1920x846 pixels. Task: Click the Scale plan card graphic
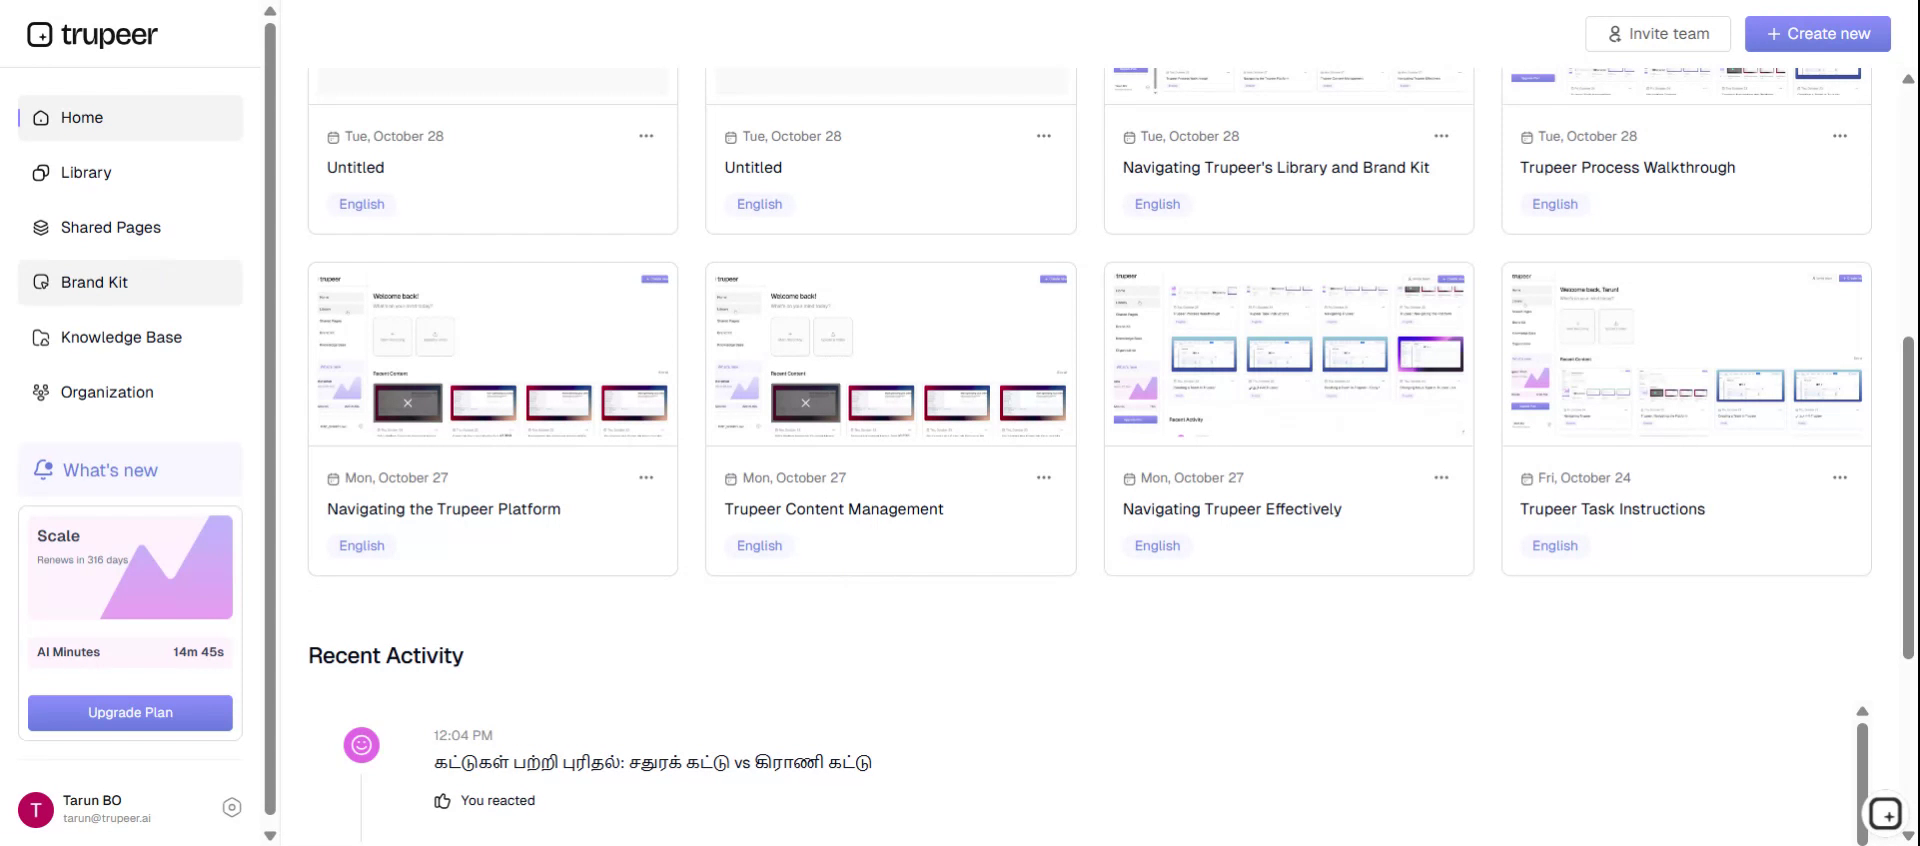130,567
